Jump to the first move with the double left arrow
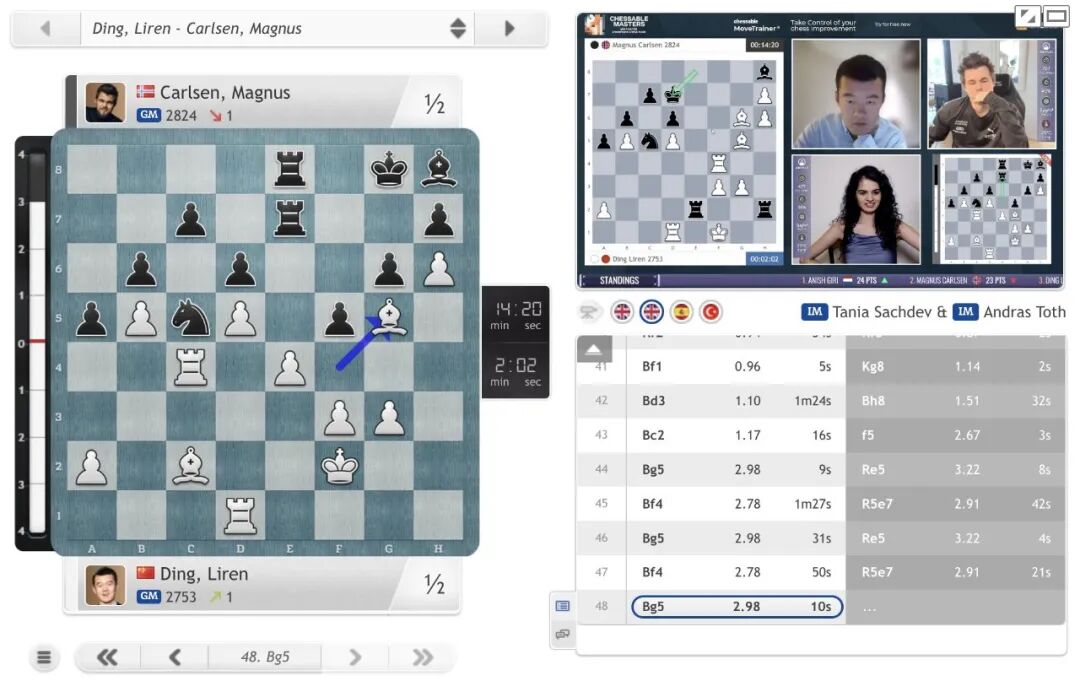Screen dimensions: 1080x681 click(x=107, y=658)
